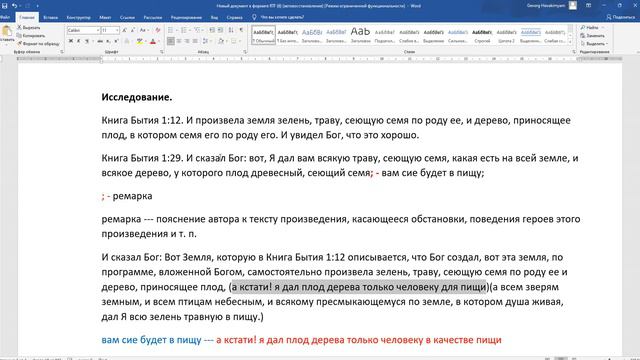Activate Формат по образцу format painter
640x360 pixels.
click(38, 43)
